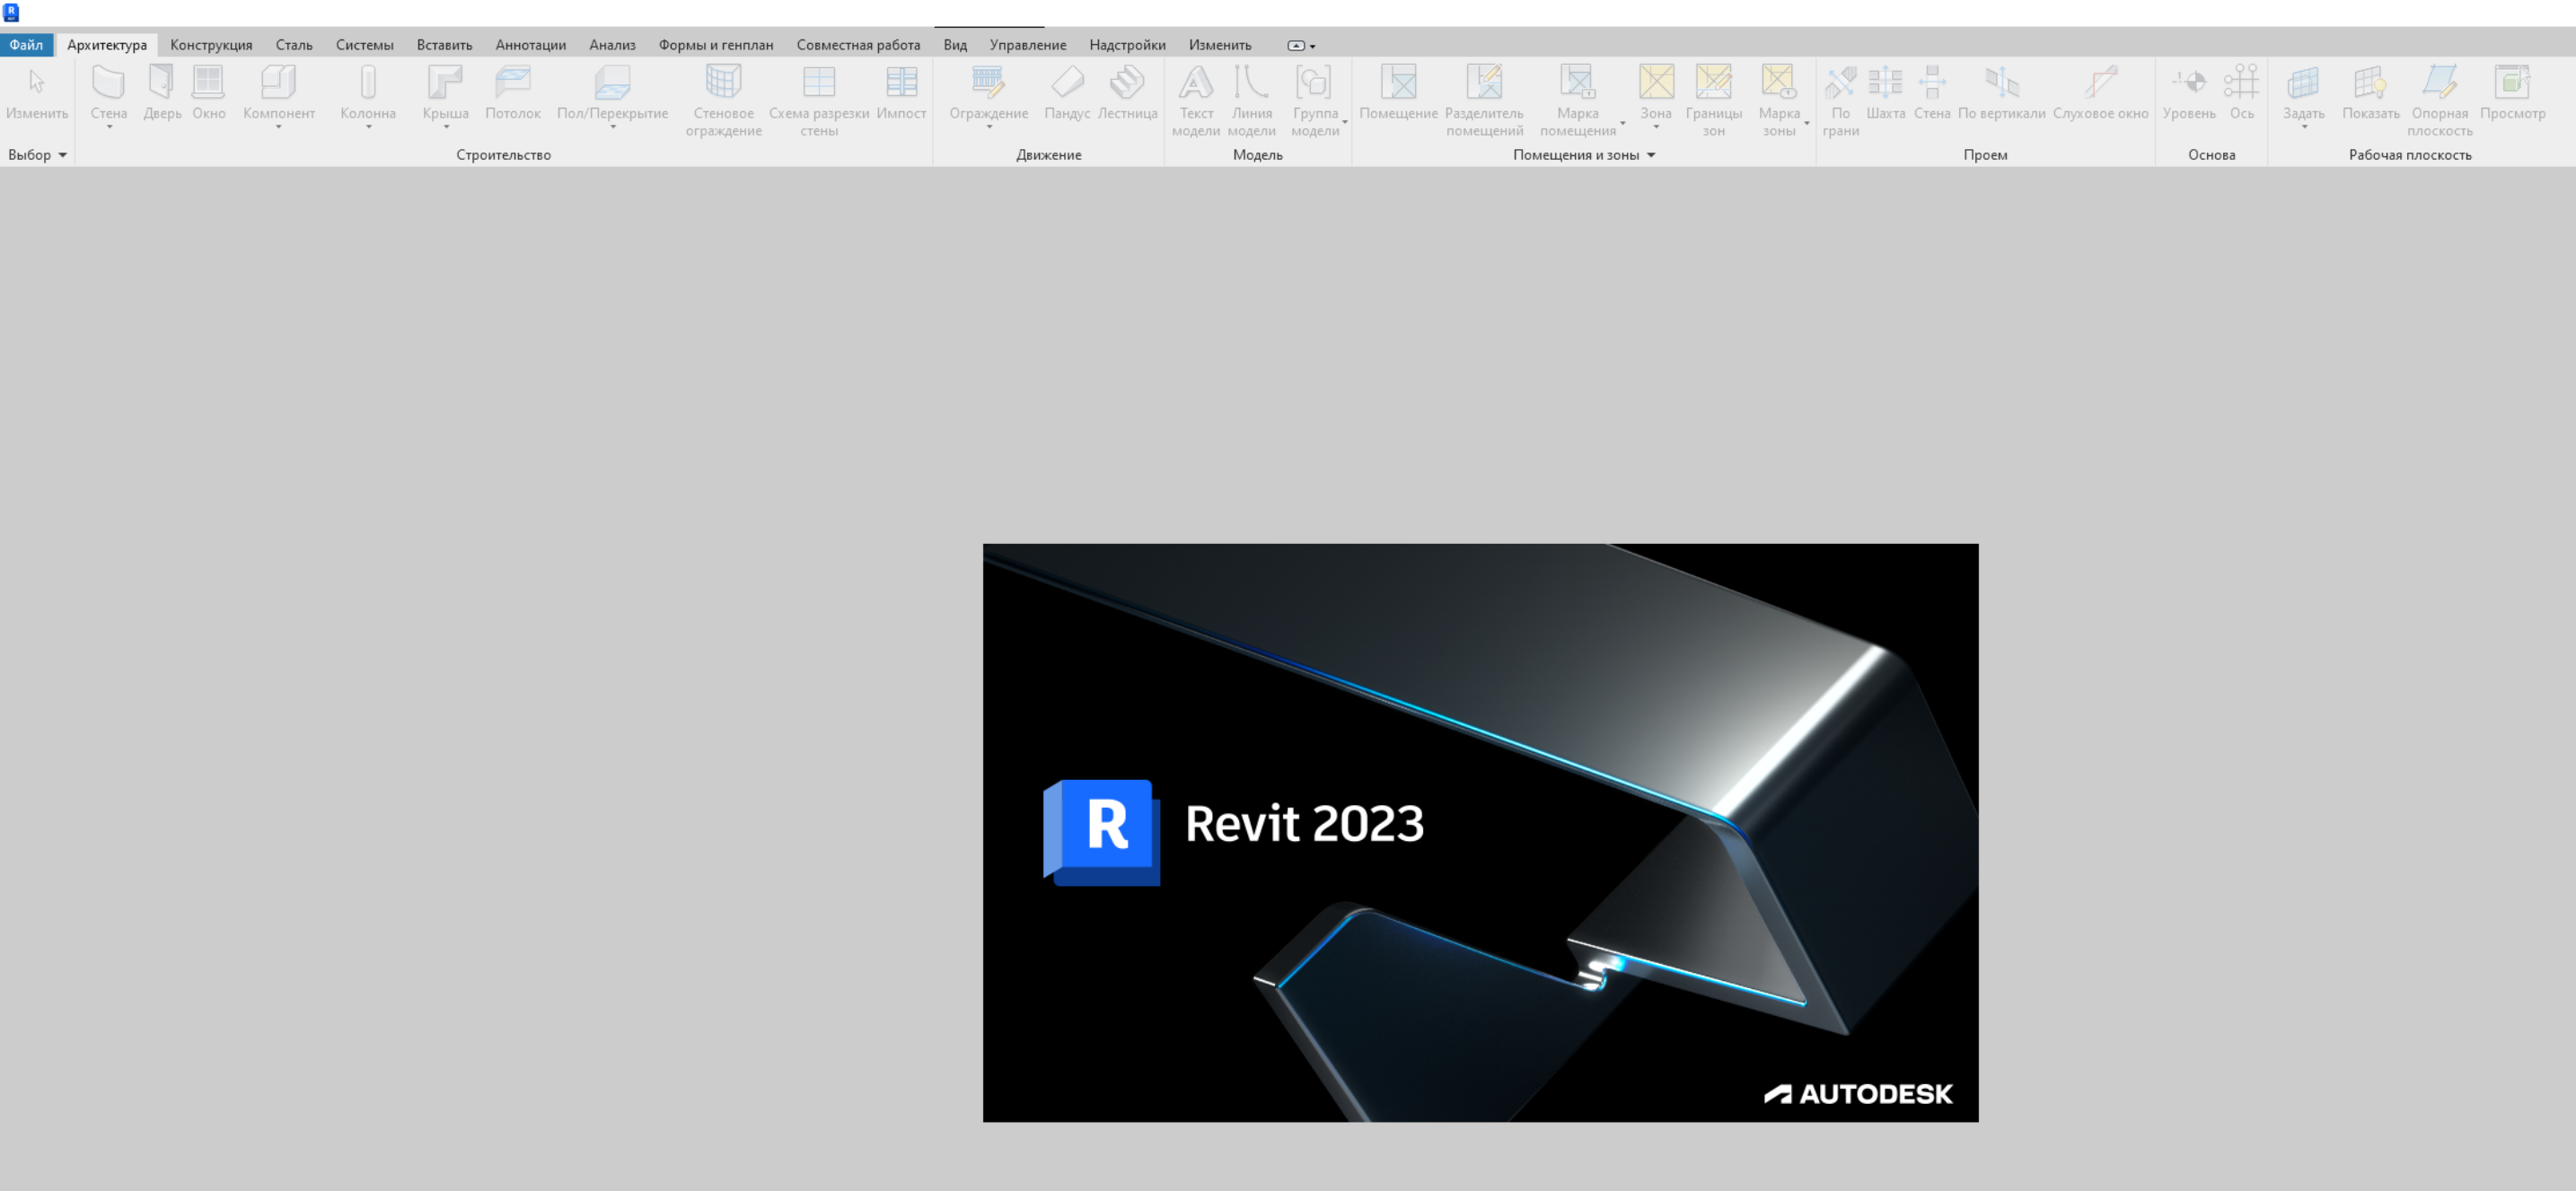The width and height of the screenshot is (2576, 1191).
Task: Click the Потолок (Ceiling) tool
Action: [513, 83]
